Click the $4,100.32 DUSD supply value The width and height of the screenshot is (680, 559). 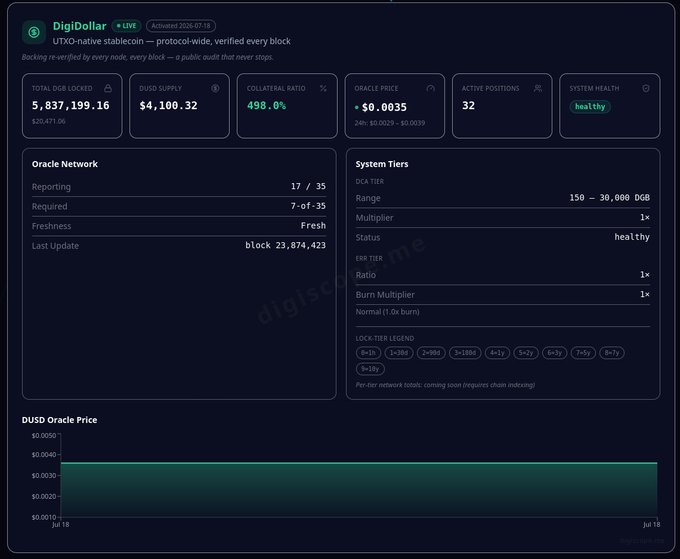[168, 105]
